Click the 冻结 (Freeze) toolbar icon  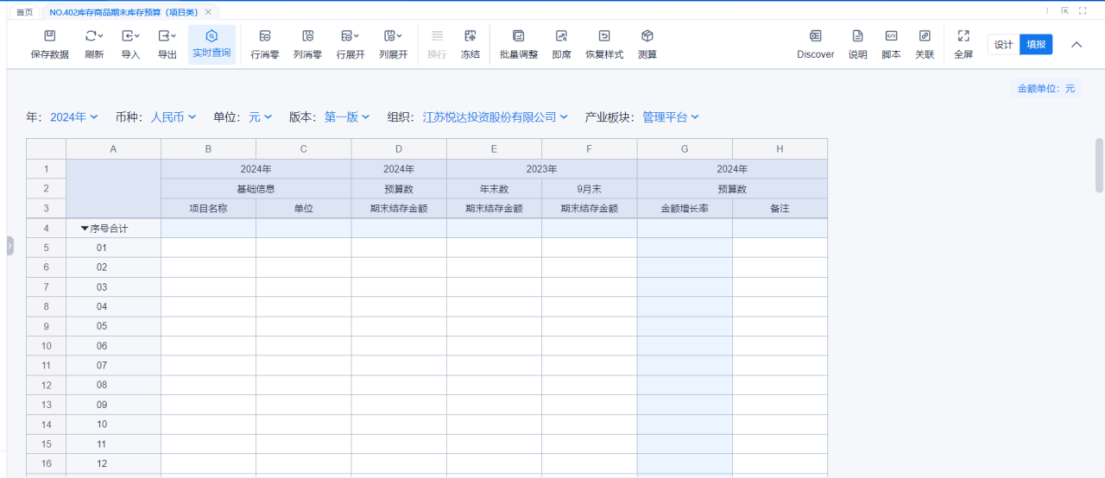tap(470, 44)
